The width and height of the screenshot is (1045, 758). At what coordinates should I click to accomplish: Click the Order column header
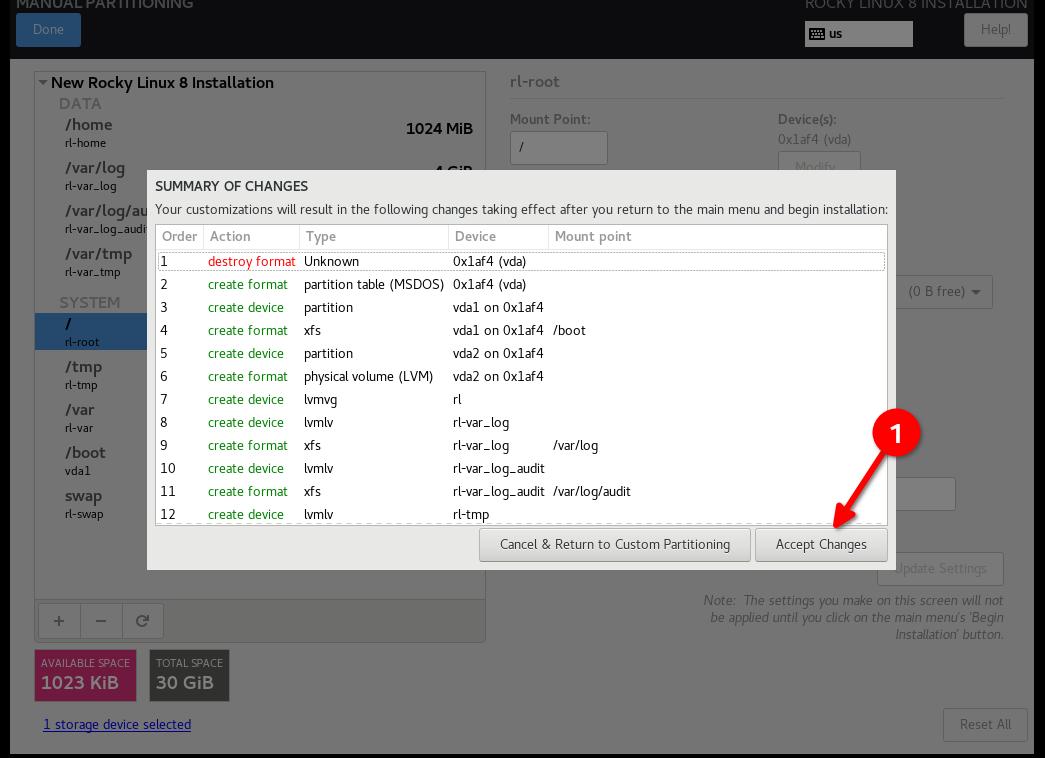180,237
